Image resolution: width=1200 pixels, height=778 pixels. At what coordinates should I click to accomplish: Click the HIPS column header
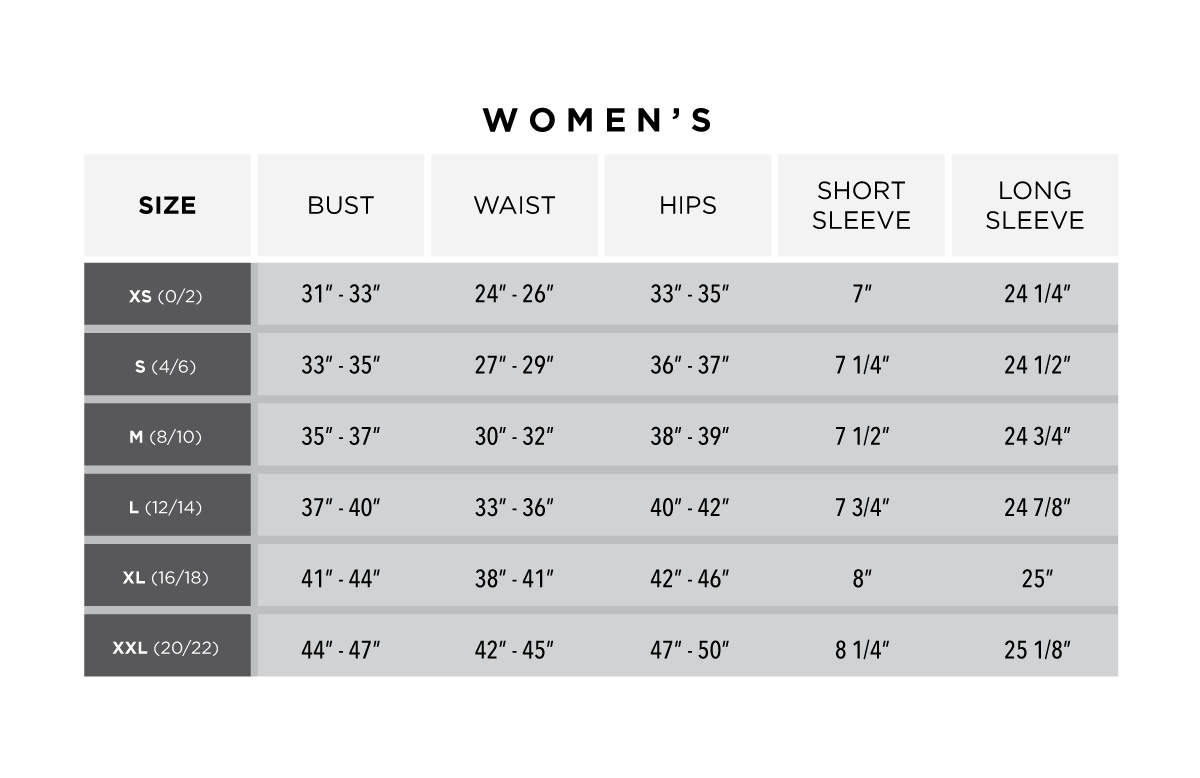pos(688,205)
